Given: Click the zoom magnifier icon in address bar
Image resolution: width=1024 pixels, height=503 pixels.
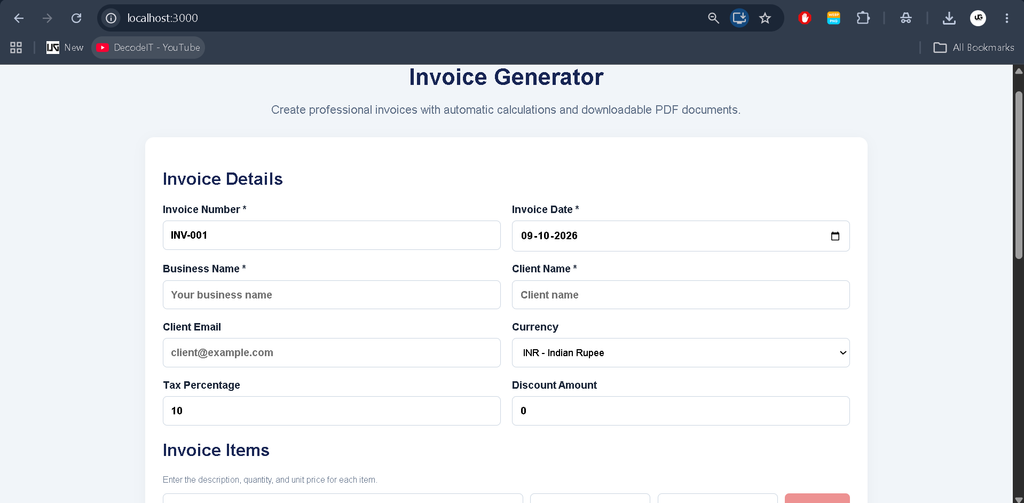Looking at the screenshot, I should (x=713, y=18).
